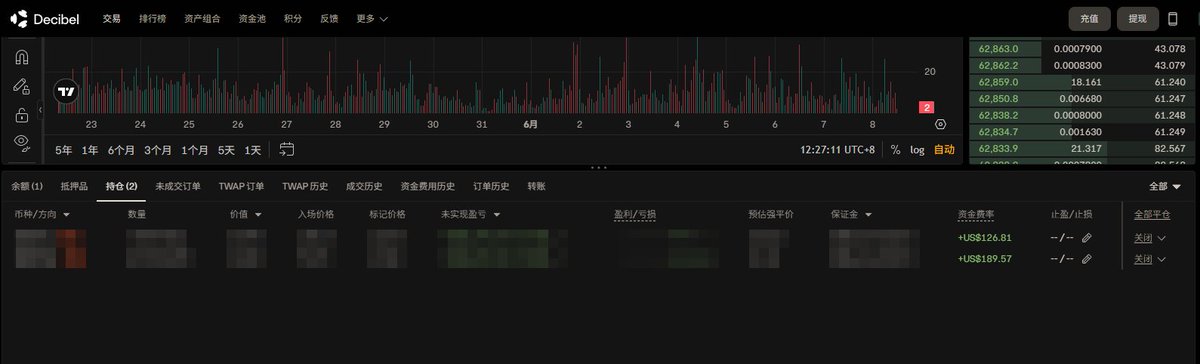Switch to the 资金费用历史 tab
This screenshot has width=1200, height=364.
[427, 186]
